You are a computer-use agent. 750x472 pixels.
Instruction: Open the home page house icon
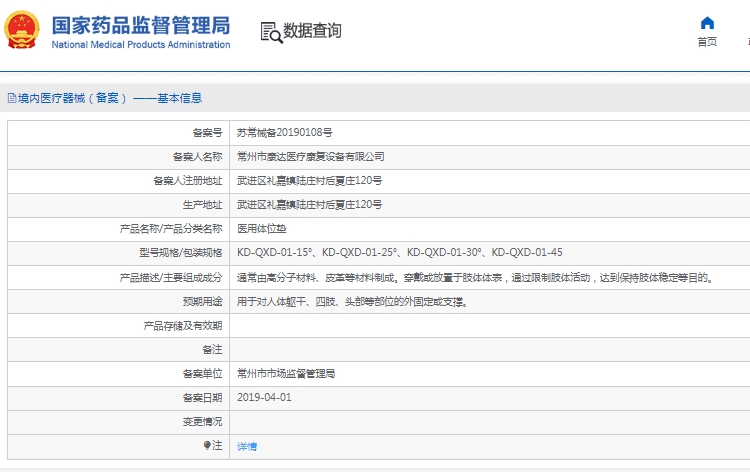point(707,23)
